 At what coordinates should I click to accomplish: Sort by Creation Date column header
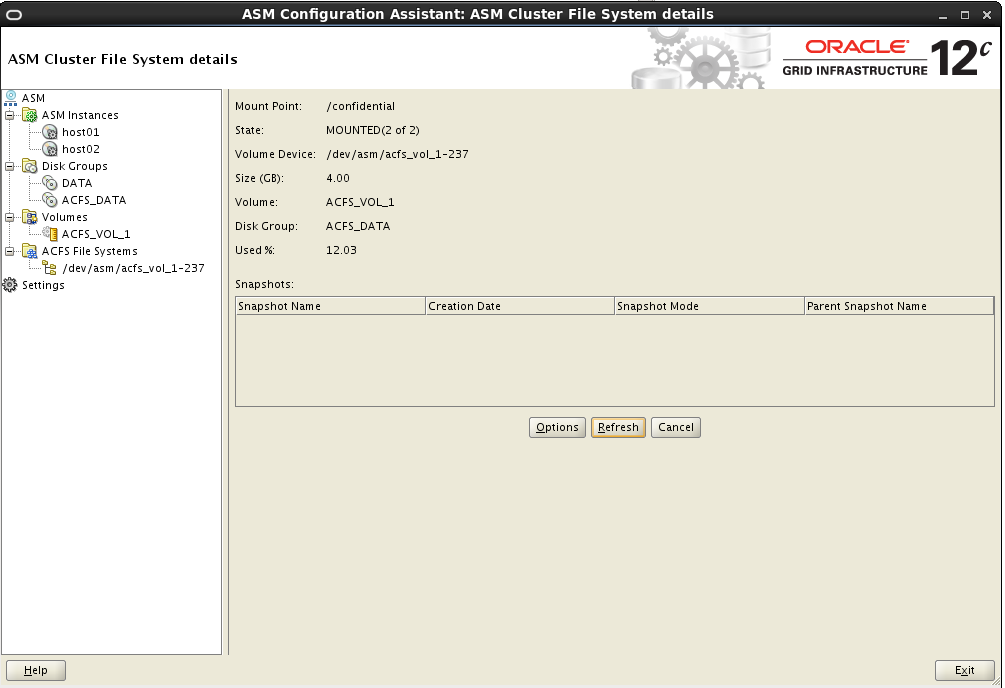[520, 306]
